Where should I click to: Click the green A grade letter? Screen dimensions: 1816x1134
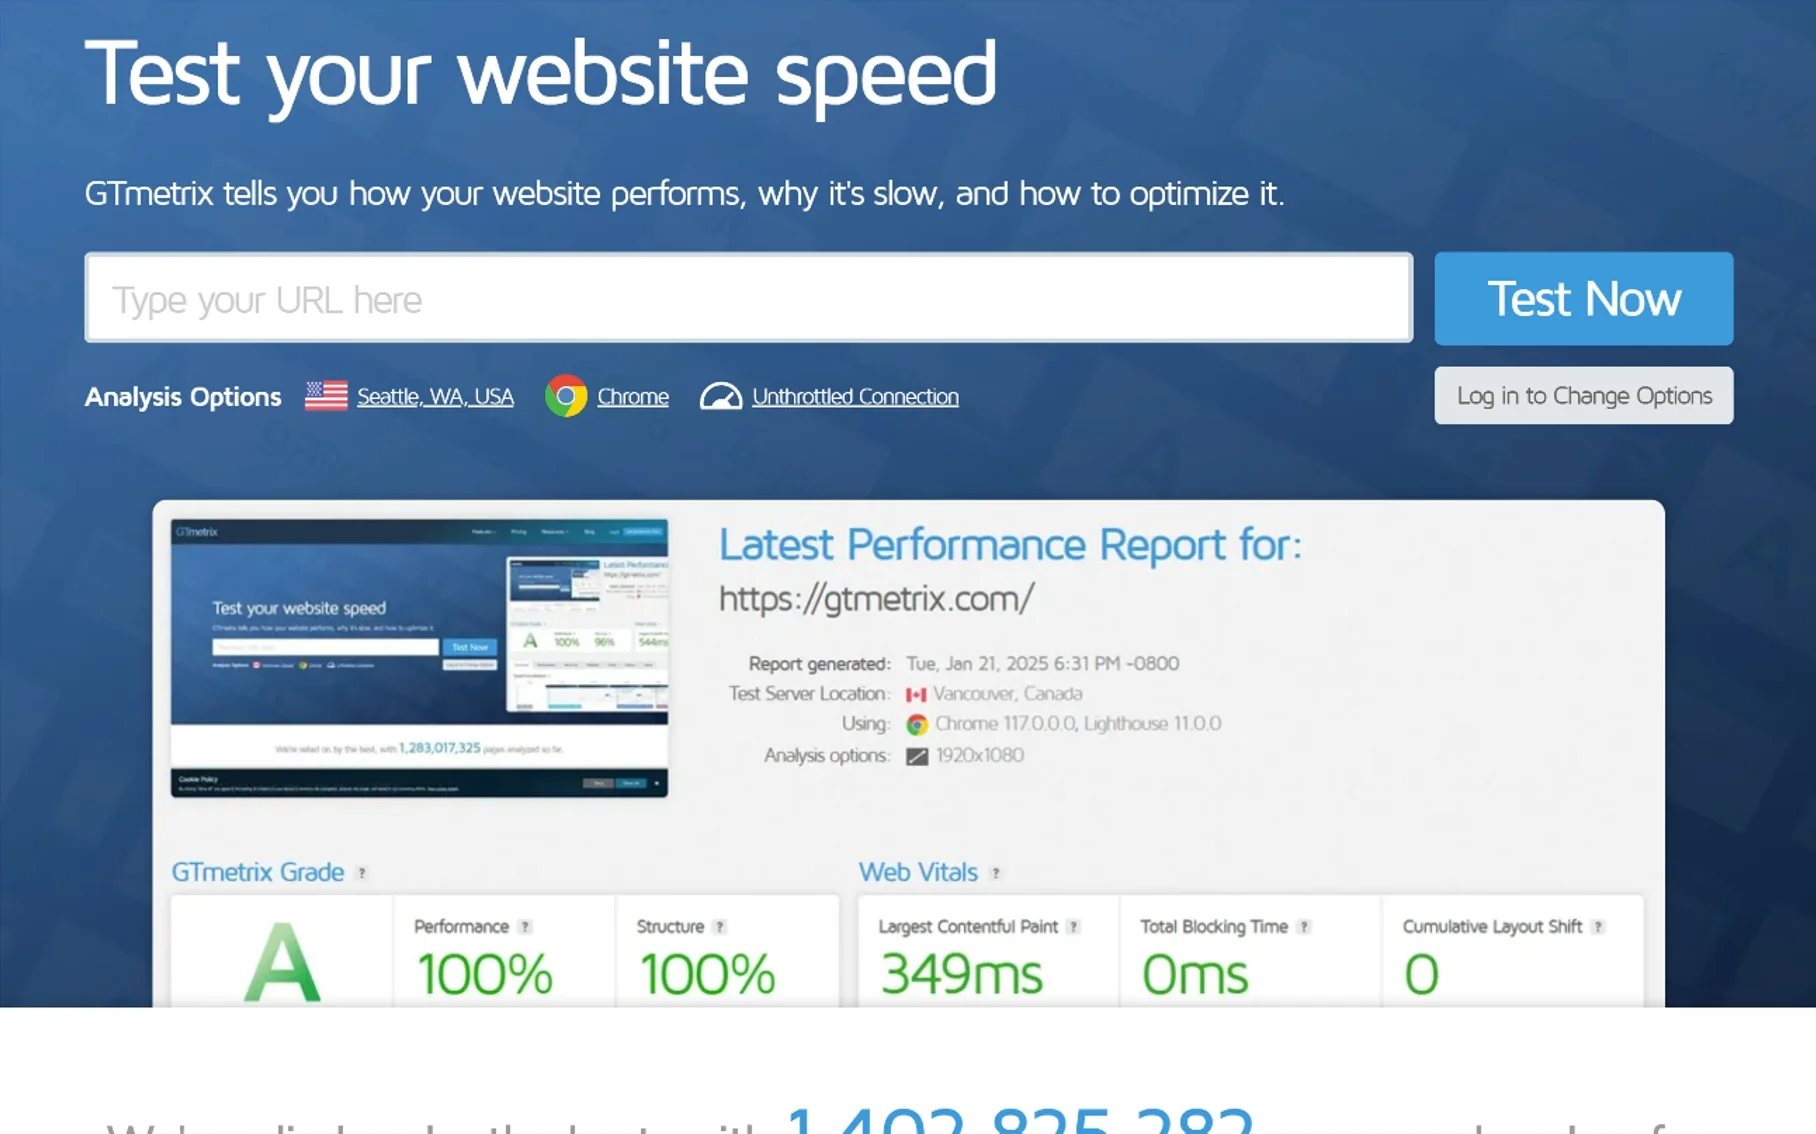282,963
